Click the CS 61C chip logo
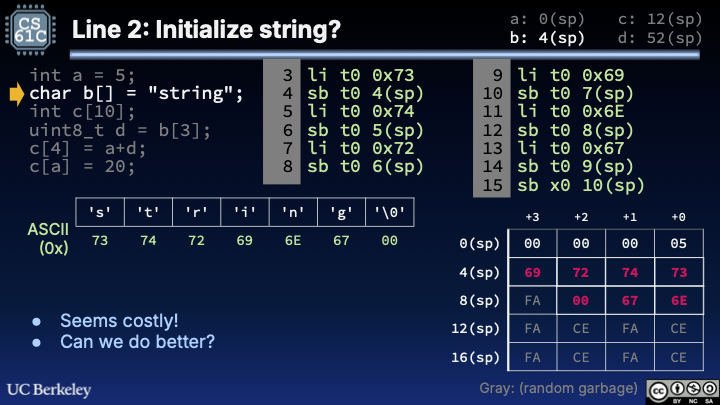The height and width of the screenshot is (405, 720). pos(33,29)
